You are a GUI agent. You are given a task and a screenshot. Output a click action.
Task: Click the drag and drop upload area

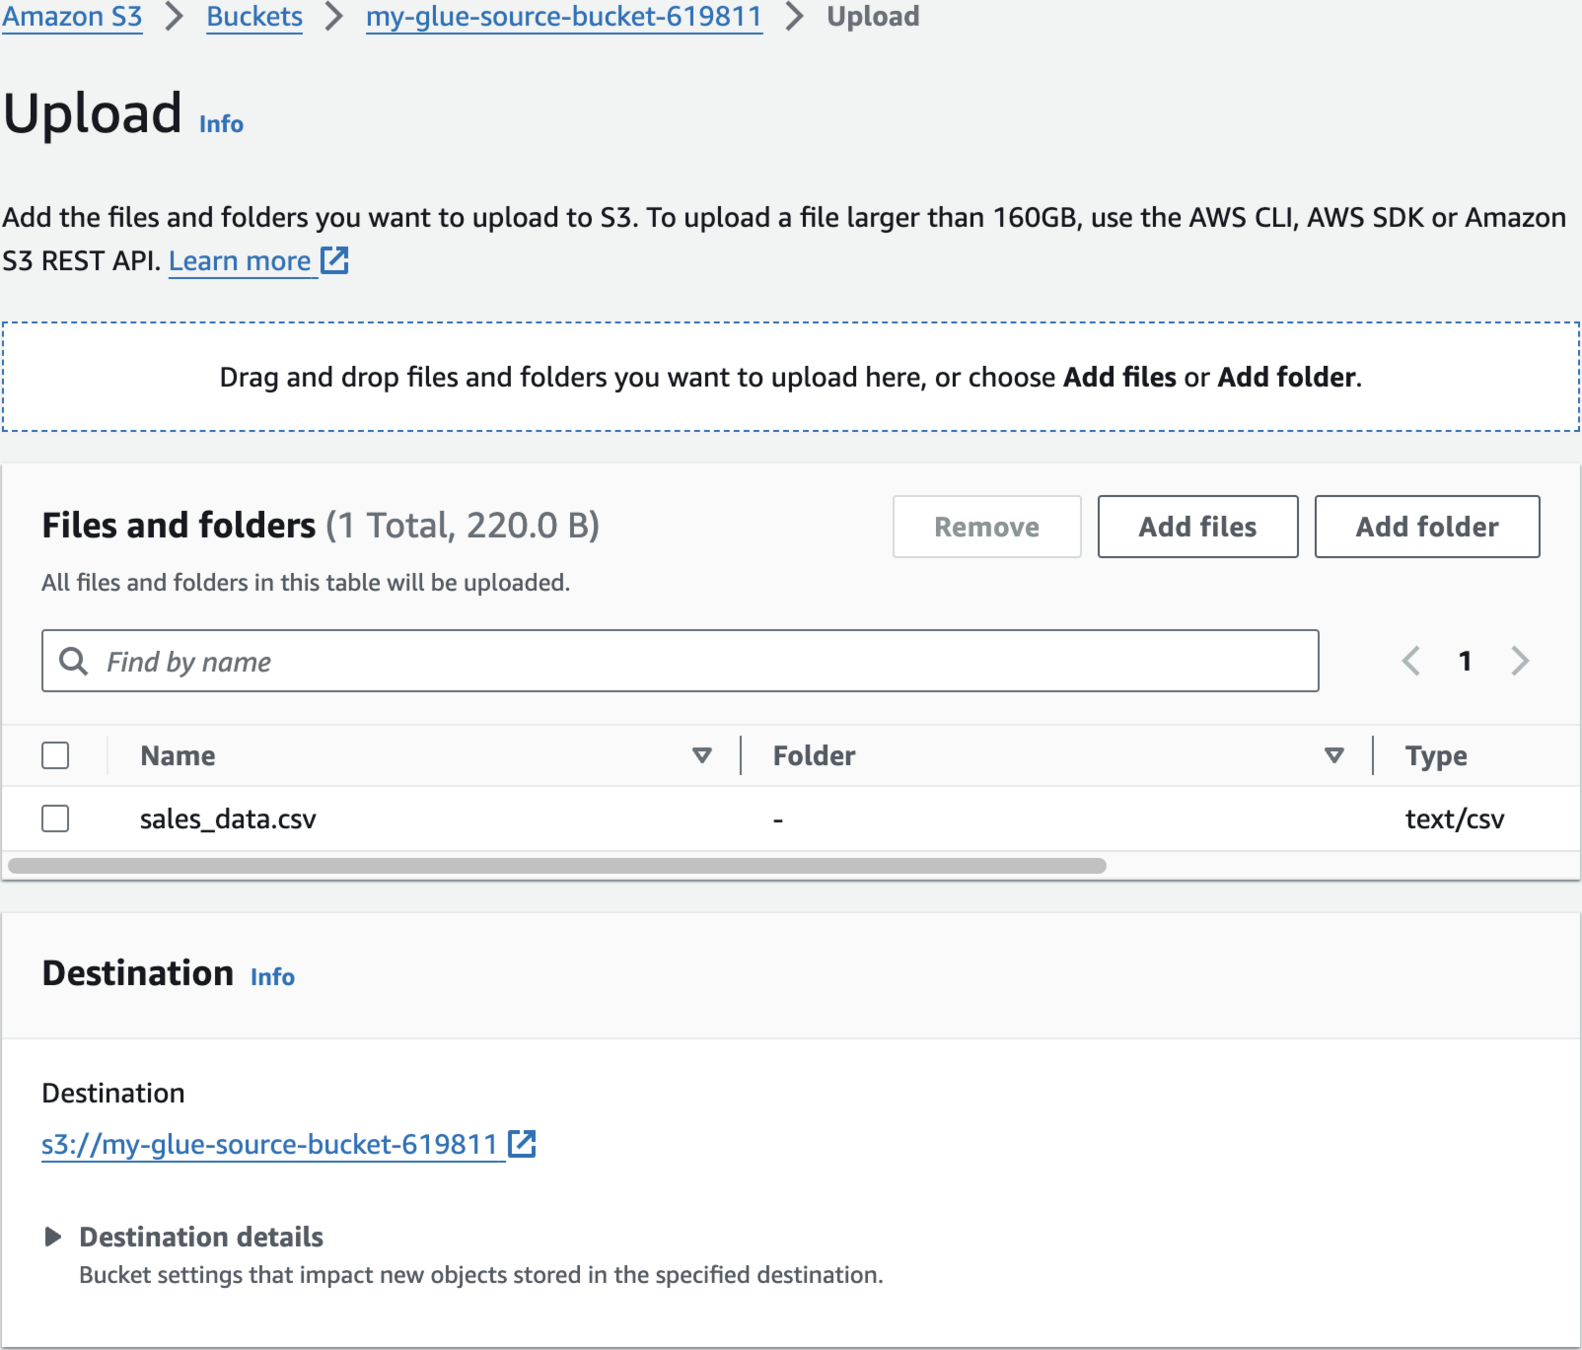[x=791, y=377]
